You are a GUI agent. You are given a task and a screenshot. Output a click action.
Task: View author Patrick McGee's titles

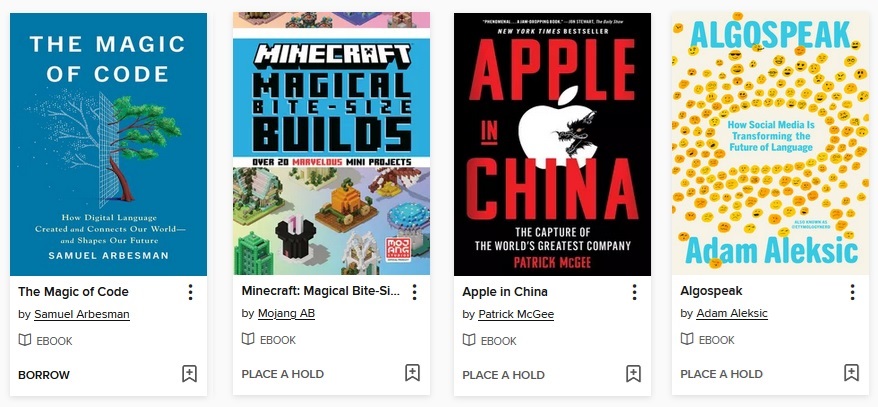[516, 315]
